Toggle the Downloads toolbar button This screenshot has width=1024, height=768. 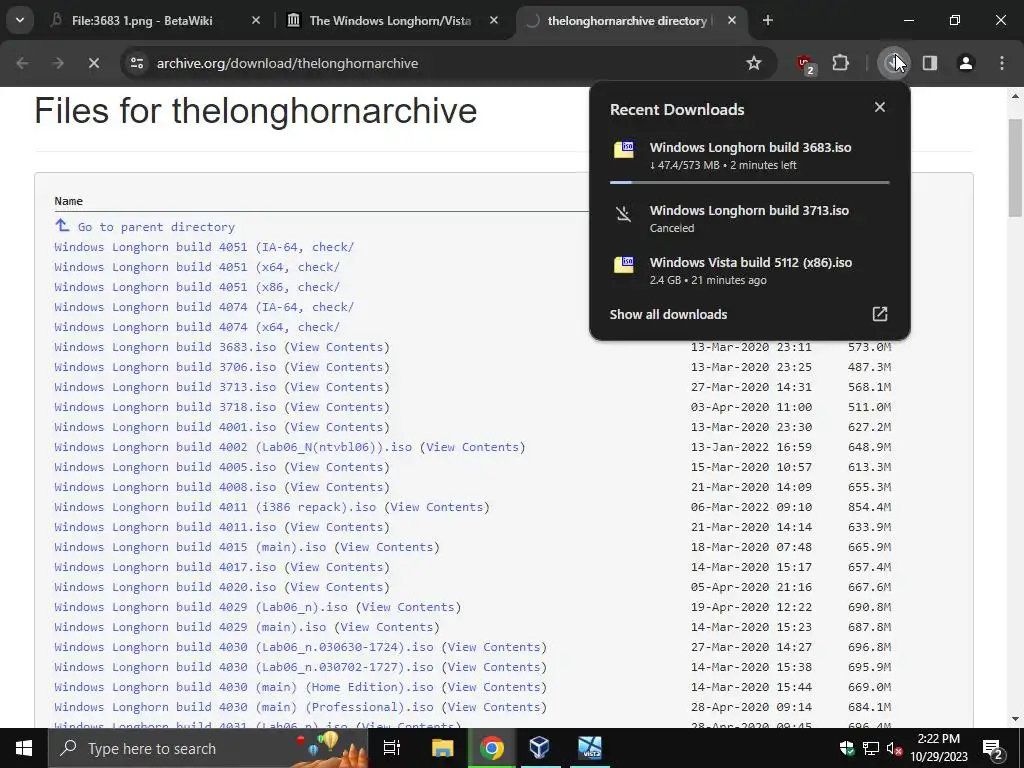(x=893, y=63)
